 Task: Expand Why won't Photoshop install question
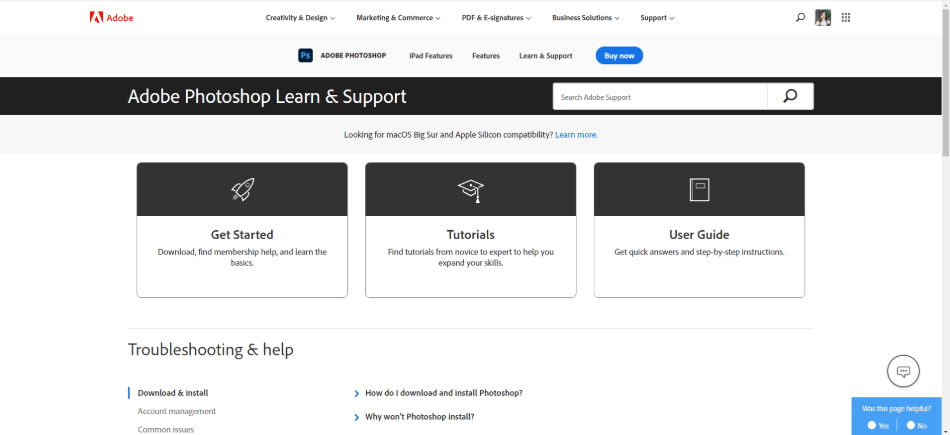point(414,417)
